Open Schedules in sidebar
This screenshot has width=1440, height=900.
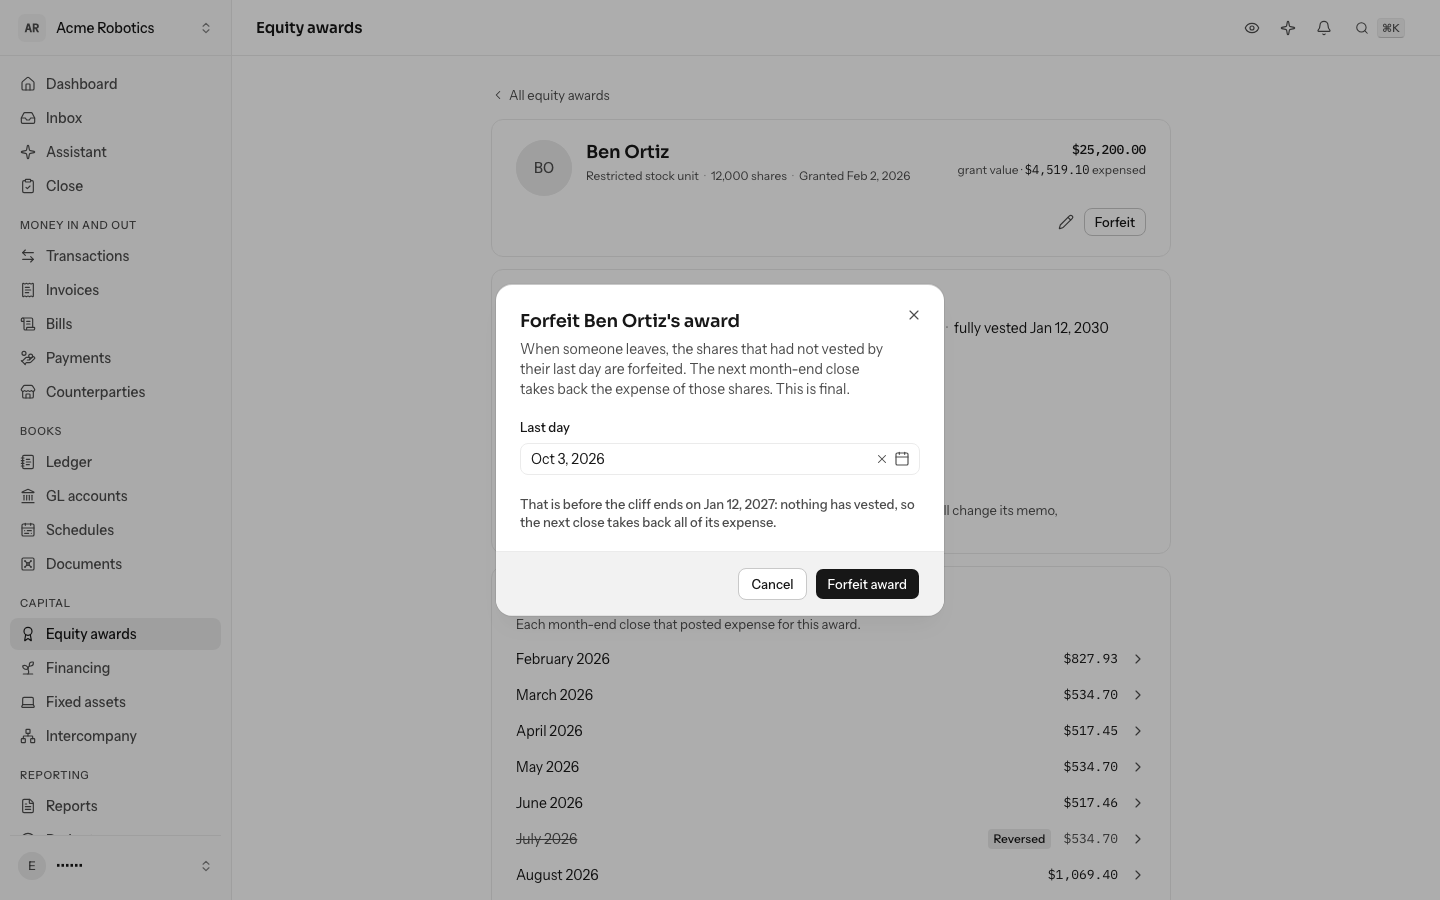pos(116,530)
